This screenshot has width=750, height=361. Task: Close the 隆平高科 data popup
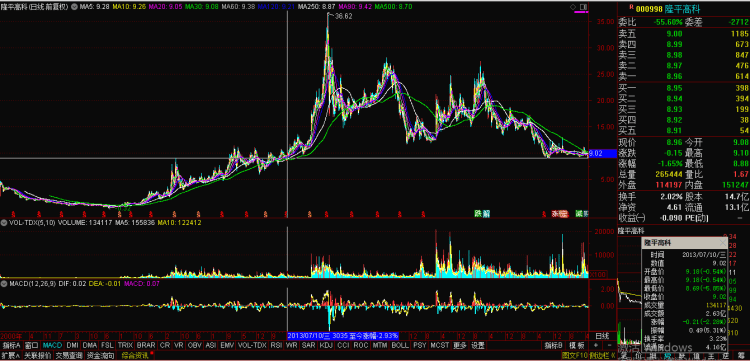tap(722, 243)
